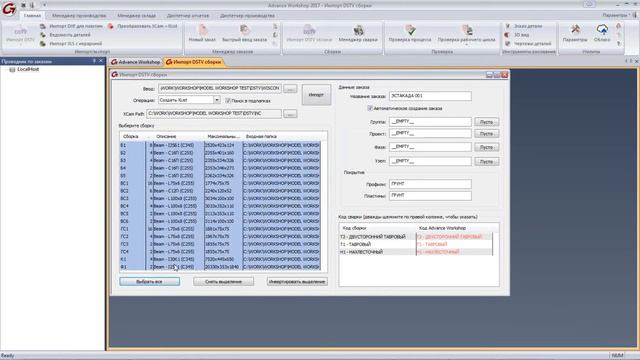Toggle Поиск в подпапках checkbox
The width and height of the screenshot is (640, 360).
pos(228,100)
